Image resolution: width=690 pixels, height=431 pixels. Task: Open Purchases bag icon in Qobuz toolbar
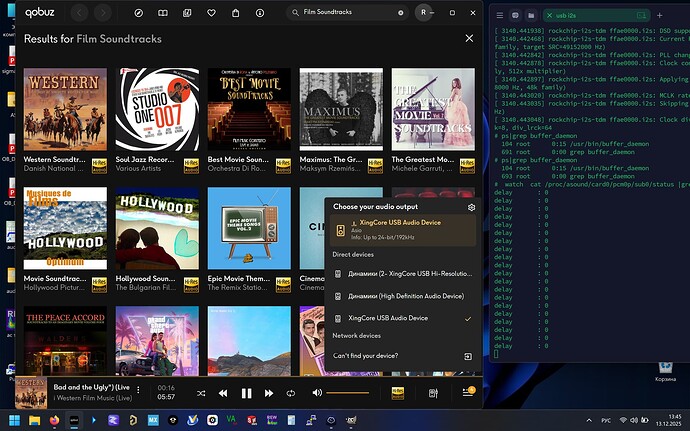pyautogui.click(x=235, y=13)
